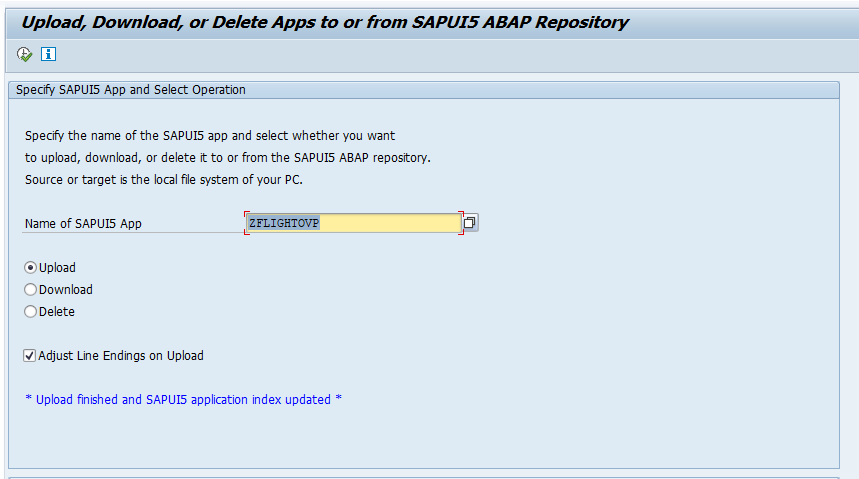Open the program information icon

click(x=48, y=54)
